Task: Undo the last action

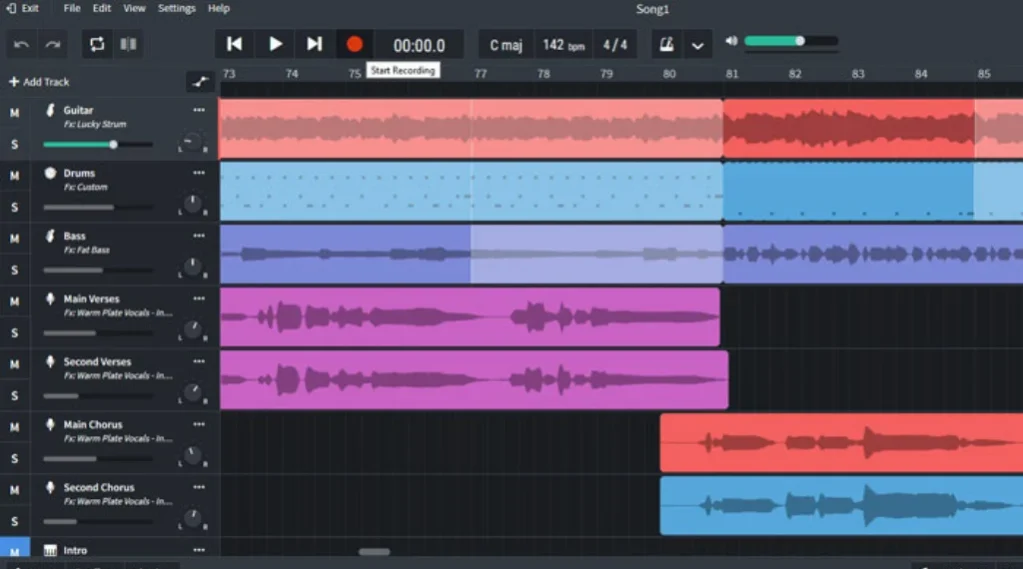Action: (x=22, y=44)
